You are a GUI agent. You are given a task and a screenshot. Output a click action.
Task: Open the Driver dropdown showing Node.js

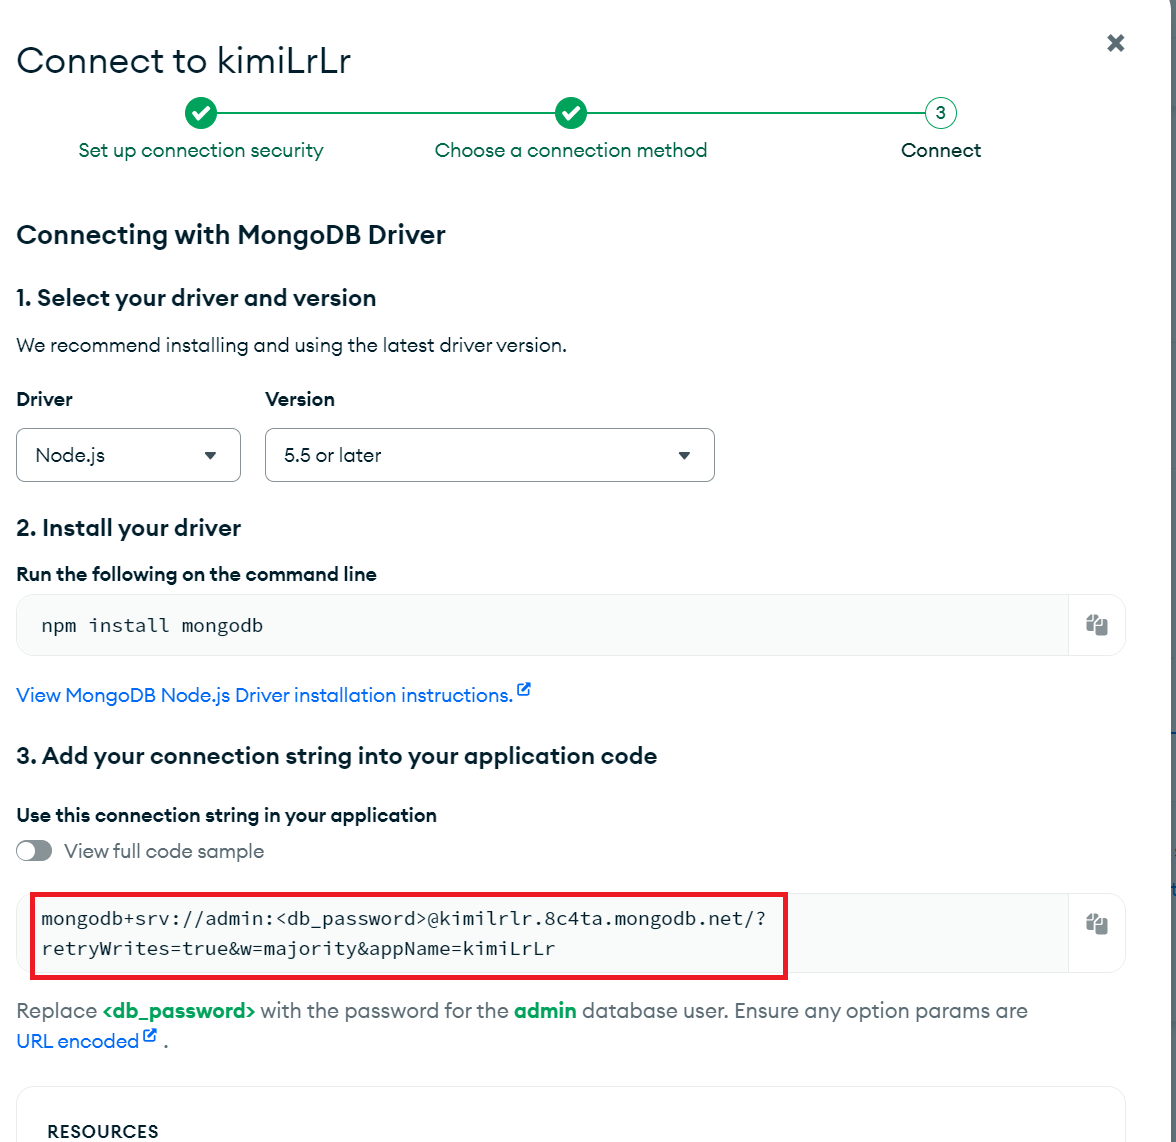pyautogui.click(x=128, y=455)
